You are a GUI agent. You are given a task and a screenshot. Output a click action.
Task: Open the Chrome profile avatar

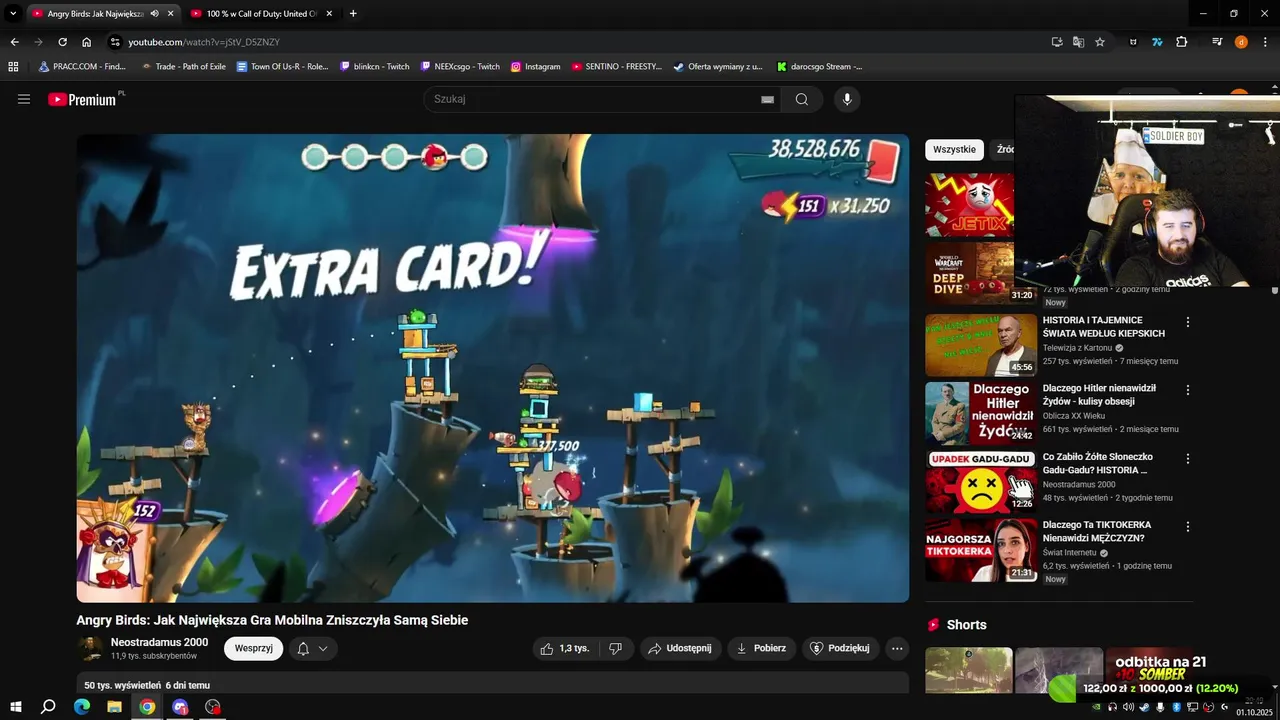click(x=1241, y=42)
